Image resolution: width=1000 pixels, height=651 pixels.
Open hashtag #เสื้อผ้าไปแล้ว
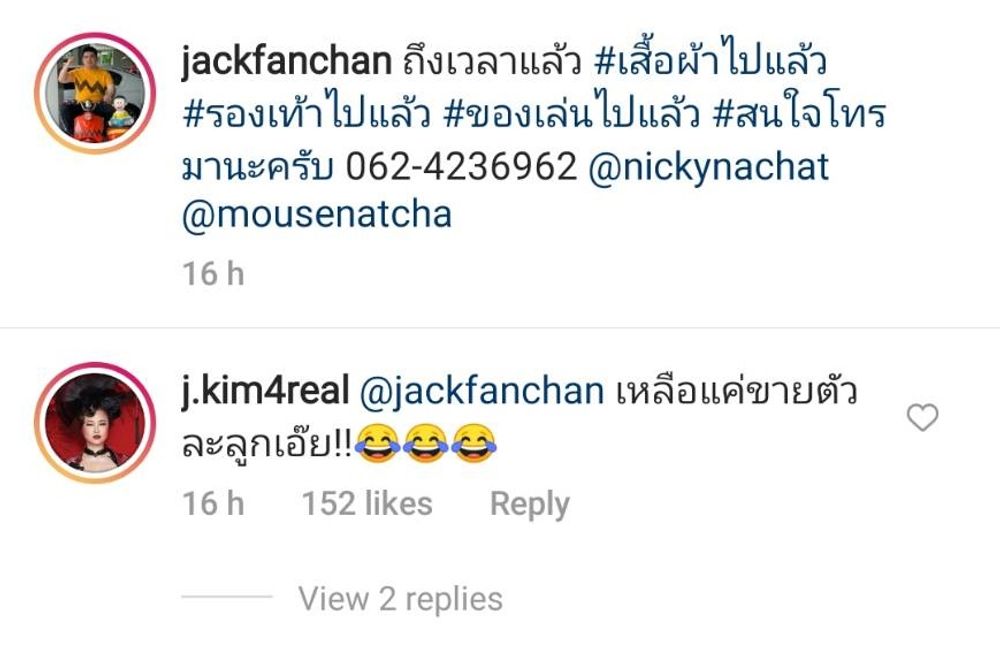coord(710,61)
